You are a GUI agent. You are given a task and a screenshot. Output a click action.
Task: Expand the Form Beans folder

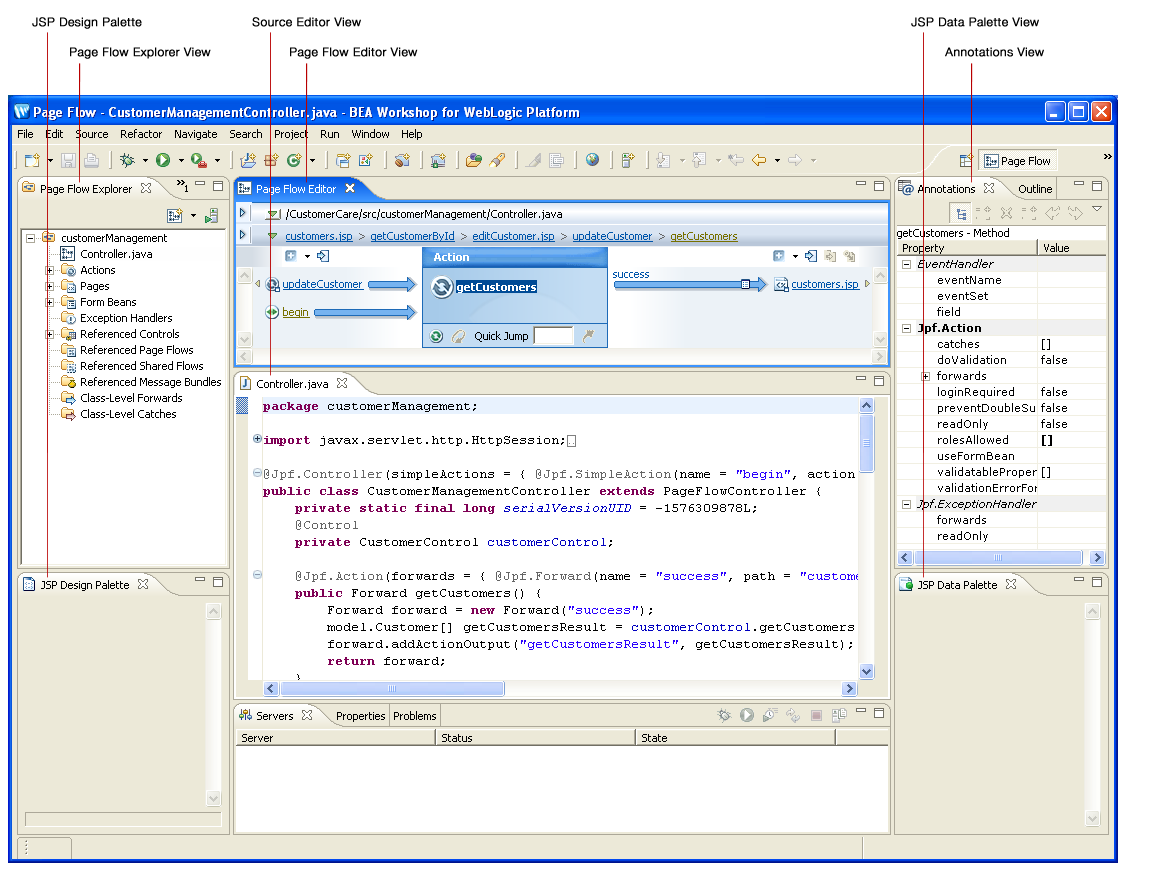pyautogui.click(x=50, y=303)
